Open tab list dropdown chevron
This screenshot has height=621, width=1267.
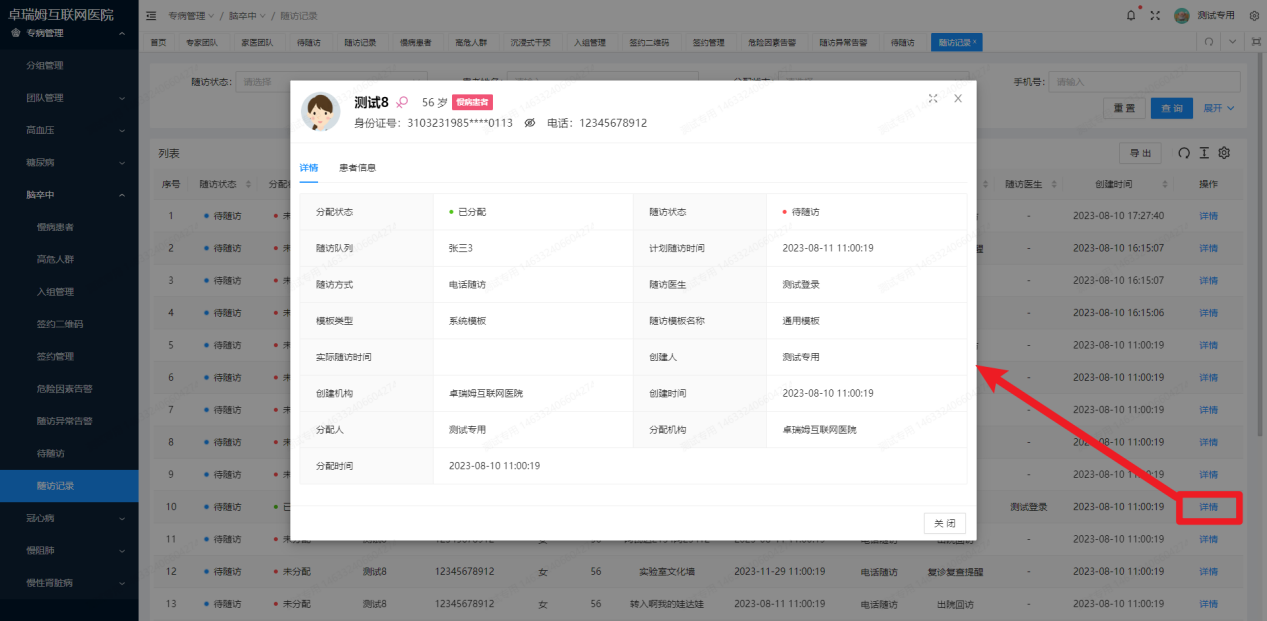[x=1233, y=42]
